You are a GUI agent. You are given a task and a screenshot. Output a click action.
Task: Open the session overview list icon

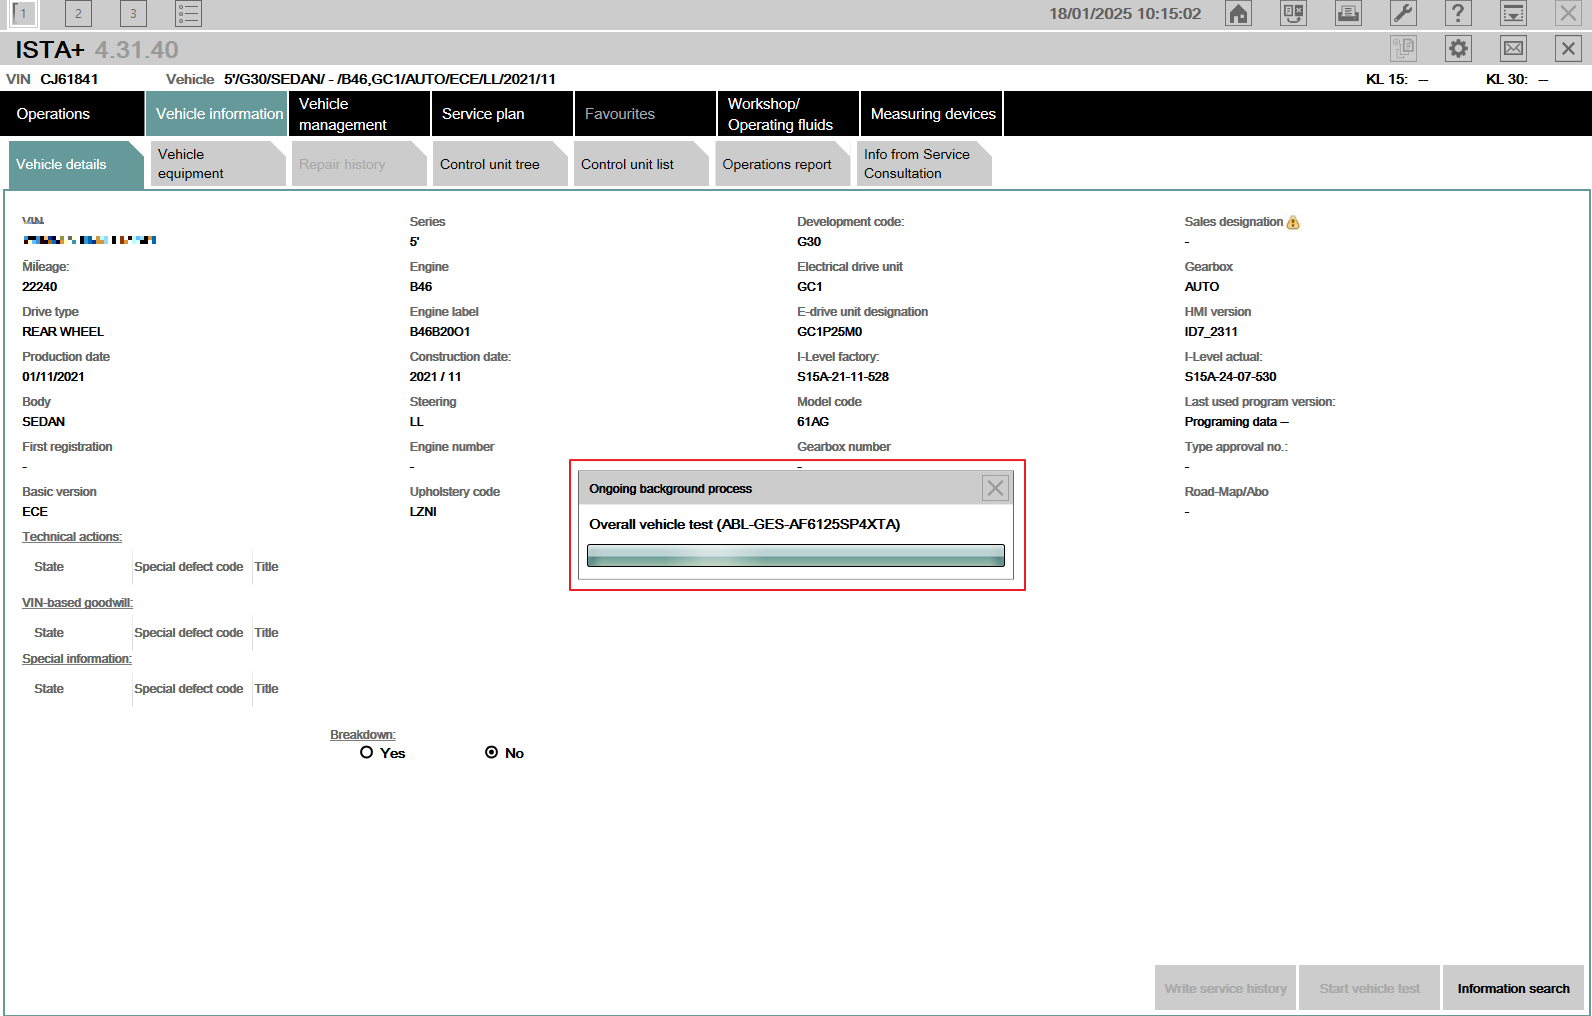[188, 13]
